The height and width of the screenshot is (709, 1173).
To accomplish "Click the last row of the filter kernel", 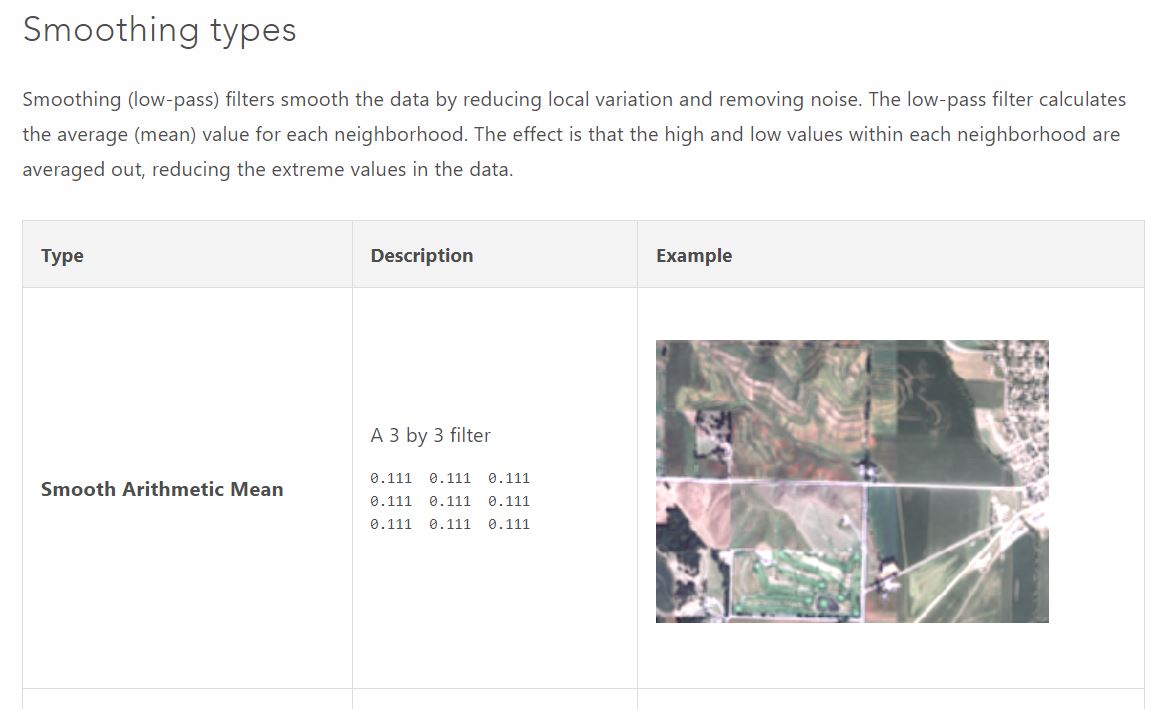I will pos(449,524).
